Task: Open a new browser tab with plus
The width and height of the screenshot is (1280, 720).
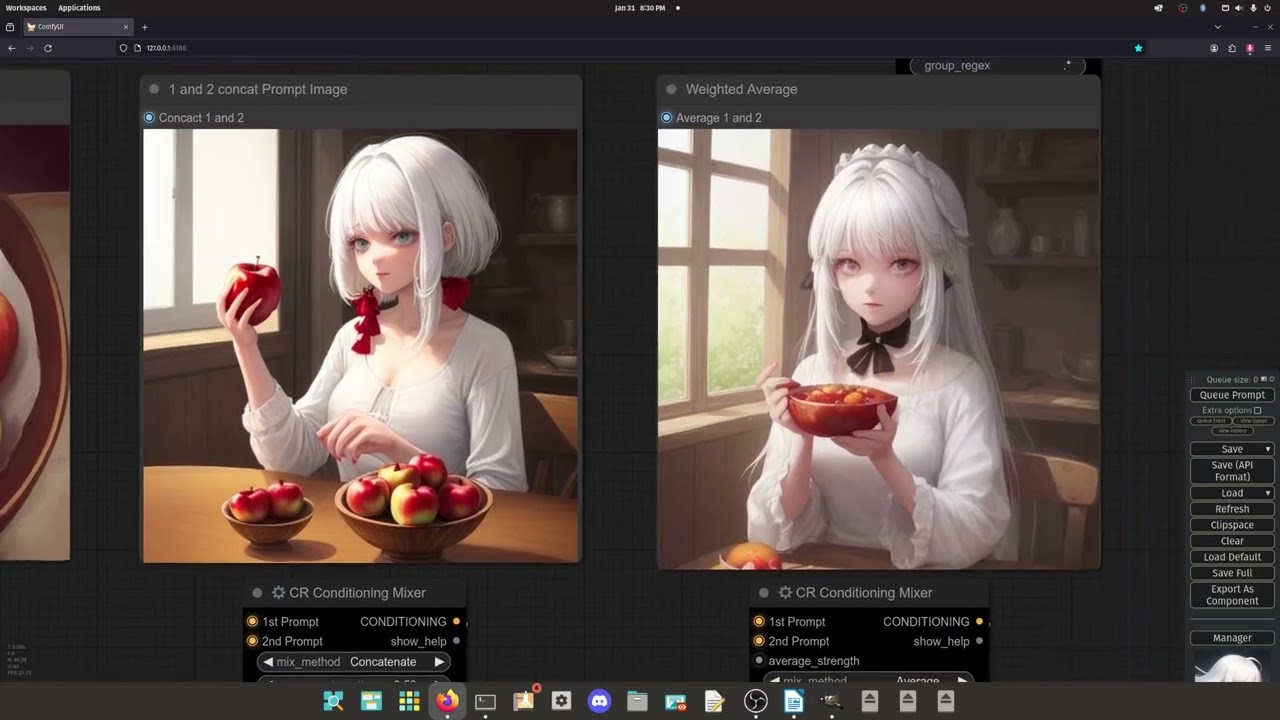Action: coord(144,27)
